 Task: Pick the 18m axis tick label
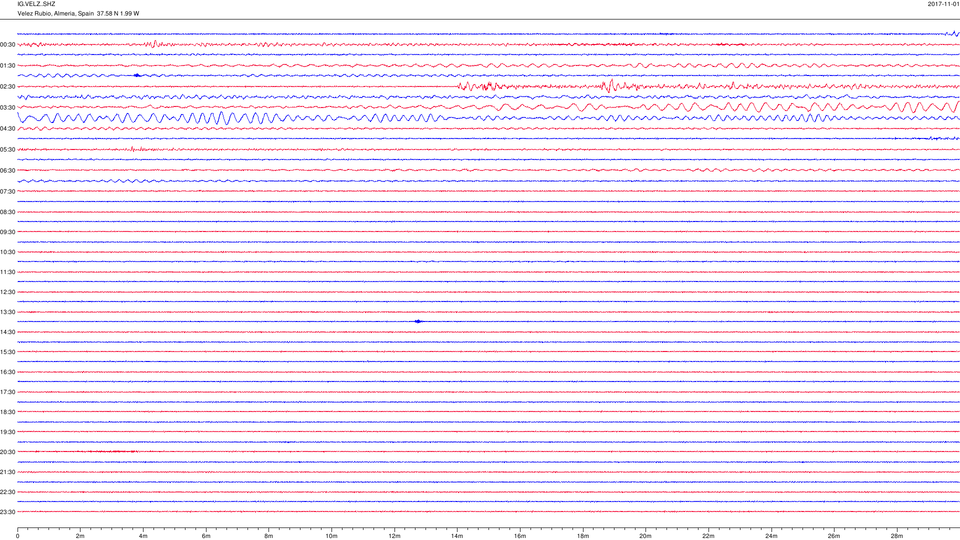[582, 536]
